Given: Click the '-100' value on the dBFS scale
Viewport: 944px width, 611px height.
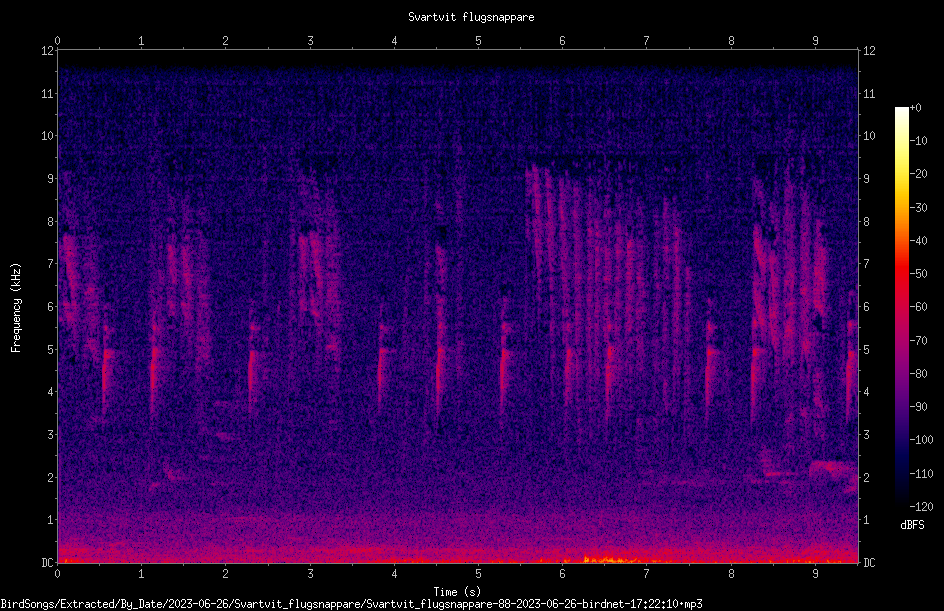Looking at the screenshot, I should (921, 440).
